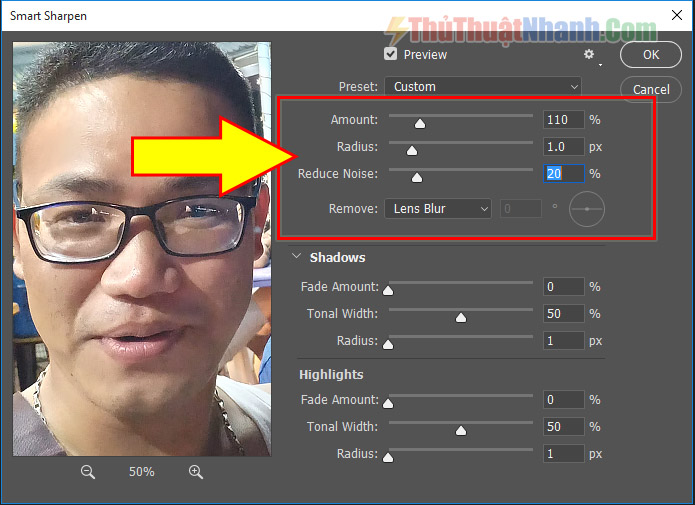Click the Radius field showing 1.0
695x505 pixels.
pos(564,147)
